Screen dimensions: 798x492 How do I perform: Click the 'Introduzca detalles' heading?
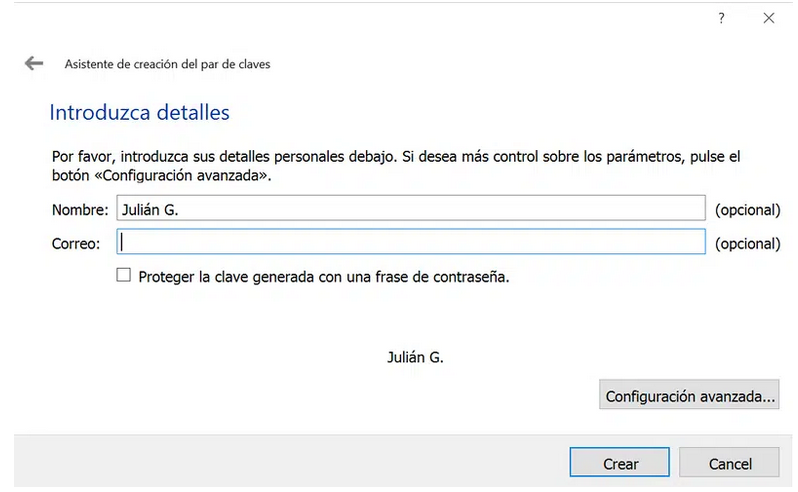click(140, 112)
